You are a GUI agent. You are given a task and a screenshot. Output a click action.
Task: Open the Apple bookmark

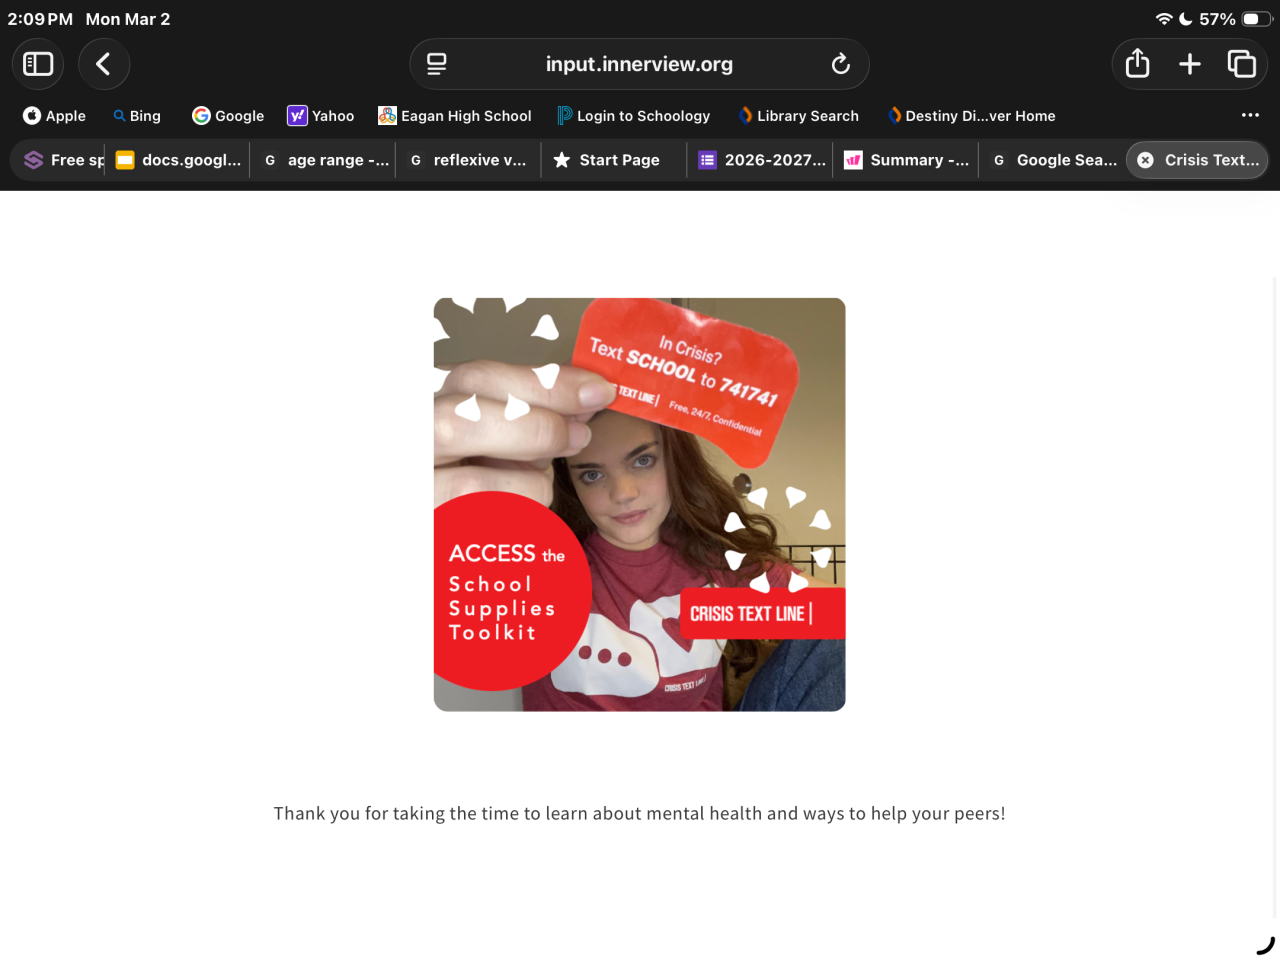[x=55, y=116]
